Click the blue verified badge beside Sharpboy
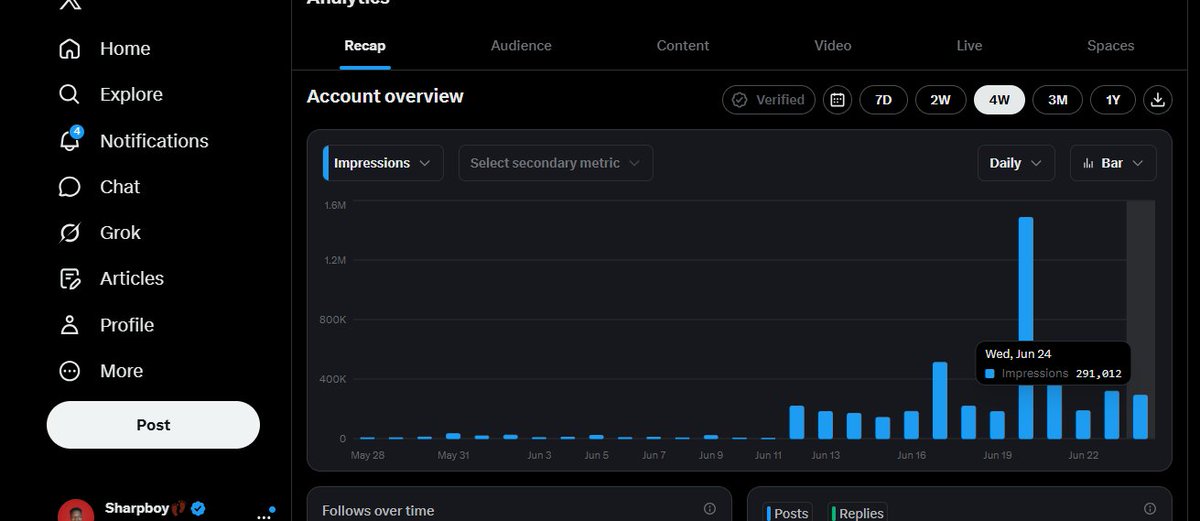The width and height of the screenshot is (1200, 521). [x=199, y=509]
